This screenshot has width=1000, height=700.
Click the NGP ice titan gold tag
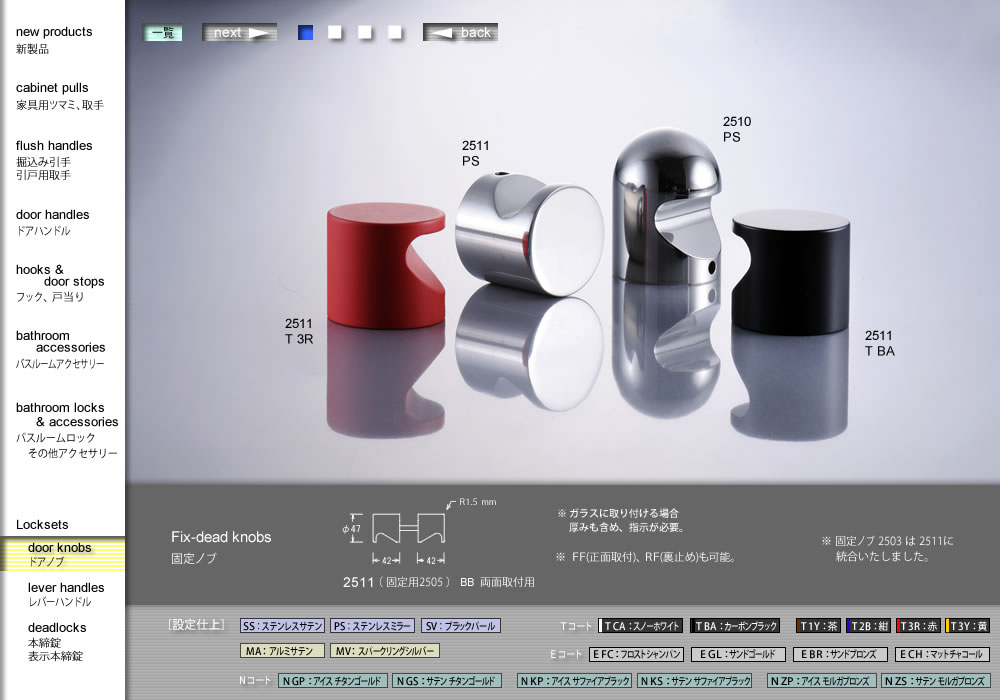[x=332, y=681]
